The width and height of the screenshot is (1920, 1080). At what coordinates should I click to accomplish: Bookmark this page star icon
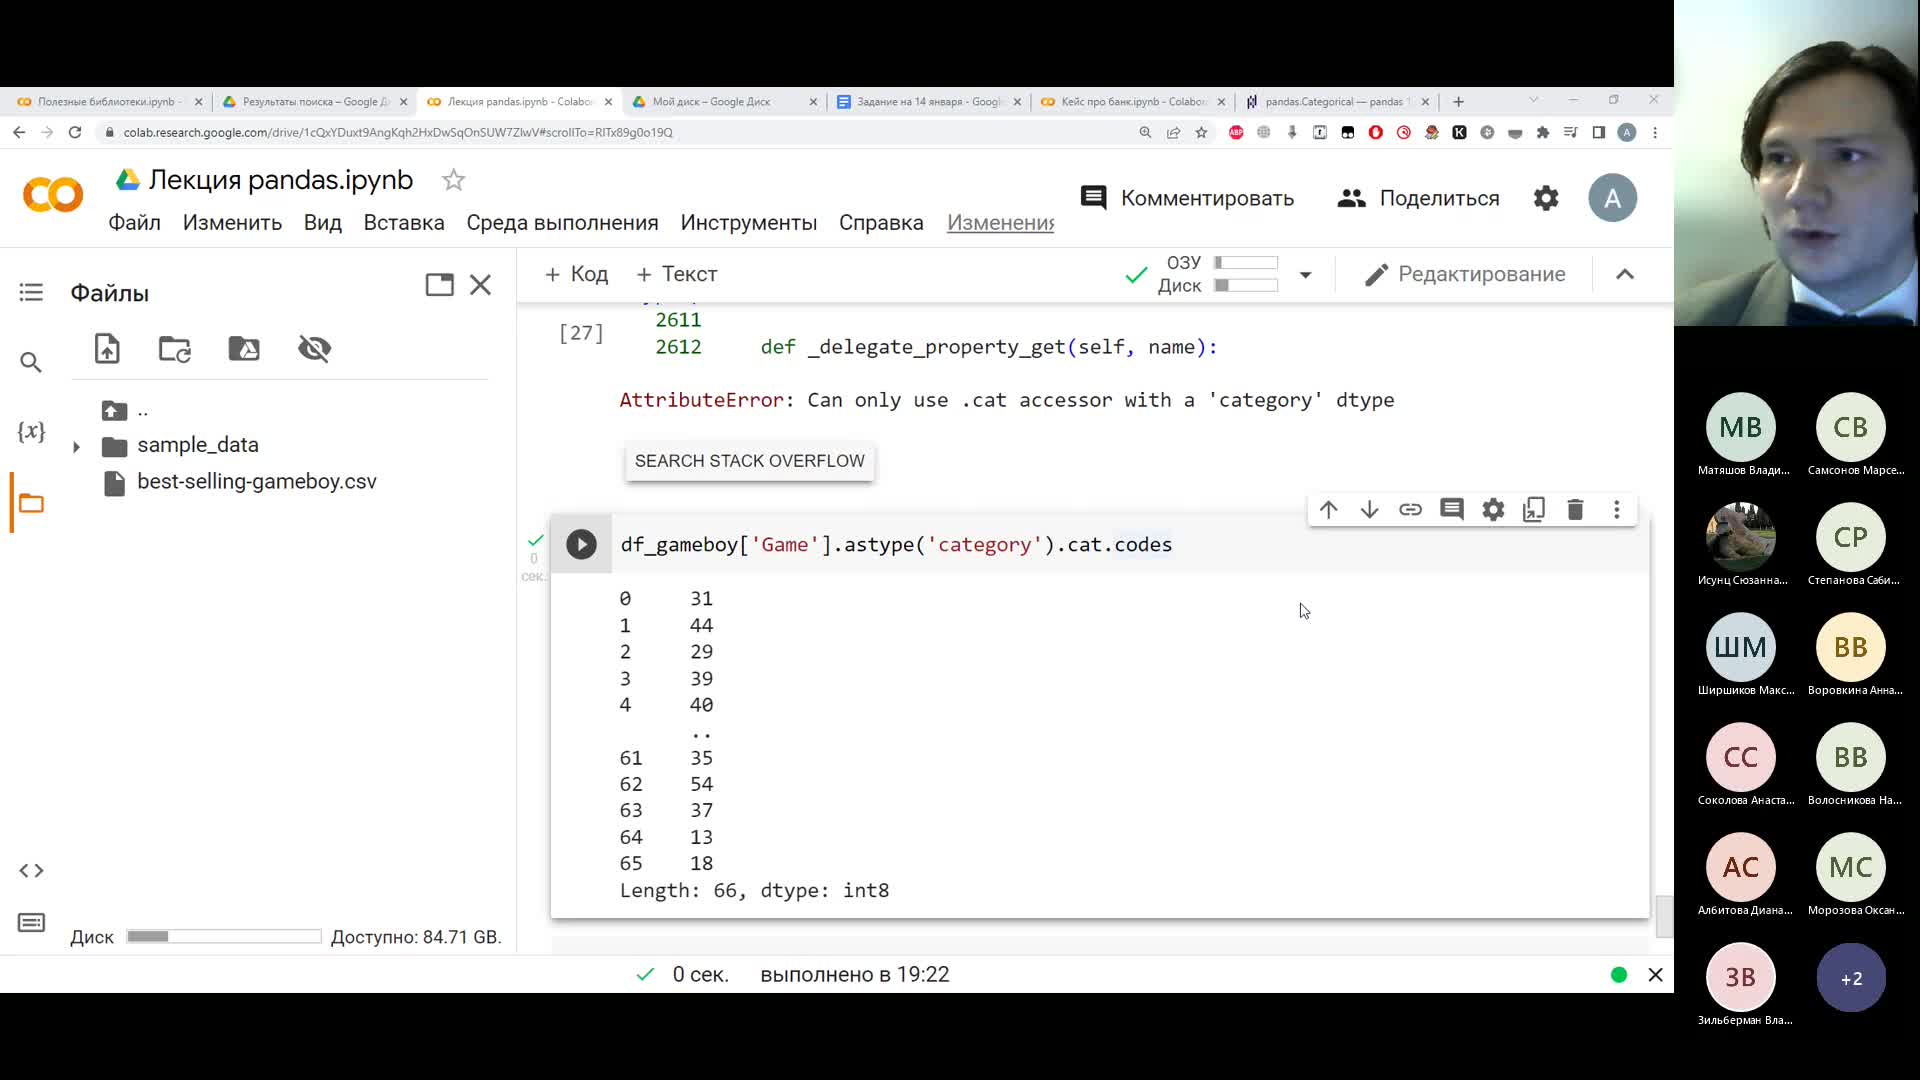click(1201, 132)
